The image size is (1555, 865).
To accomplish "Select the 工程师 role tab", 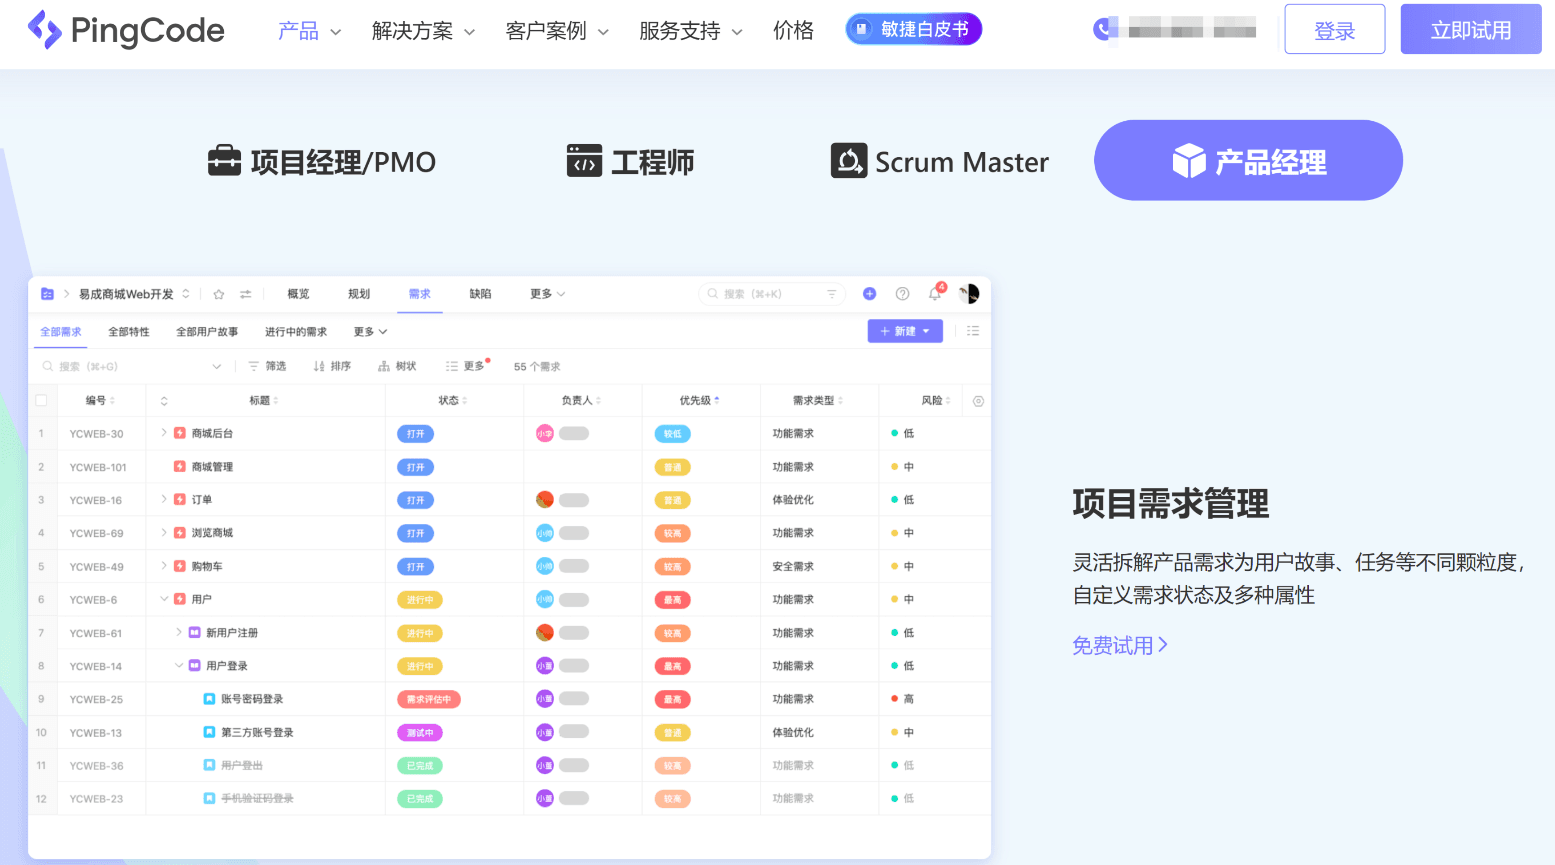I will 630,161.
